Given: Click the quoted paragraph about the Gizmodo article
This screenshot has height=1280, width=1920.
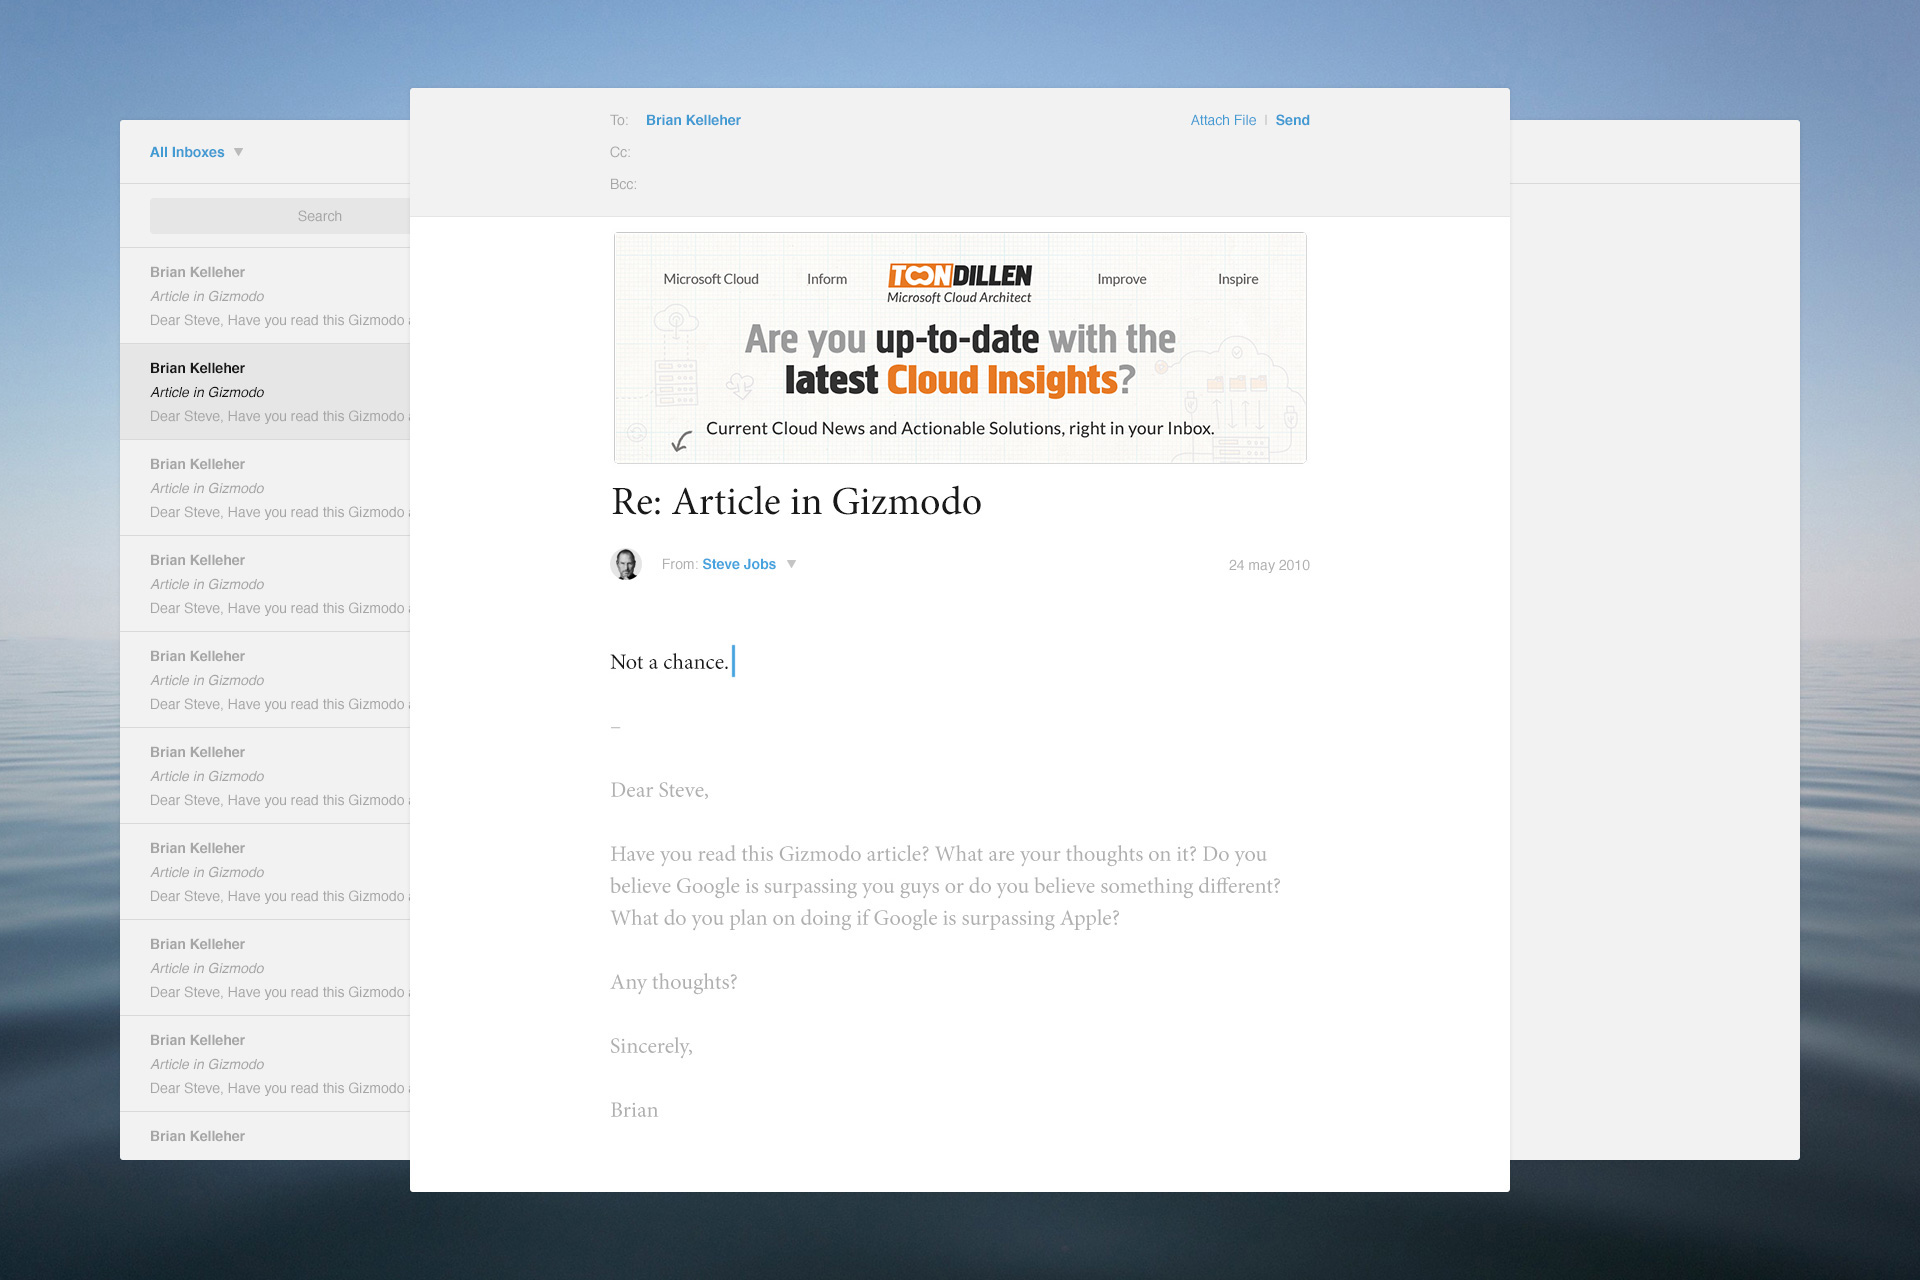Looking at the screenshot, I should 945,886.
